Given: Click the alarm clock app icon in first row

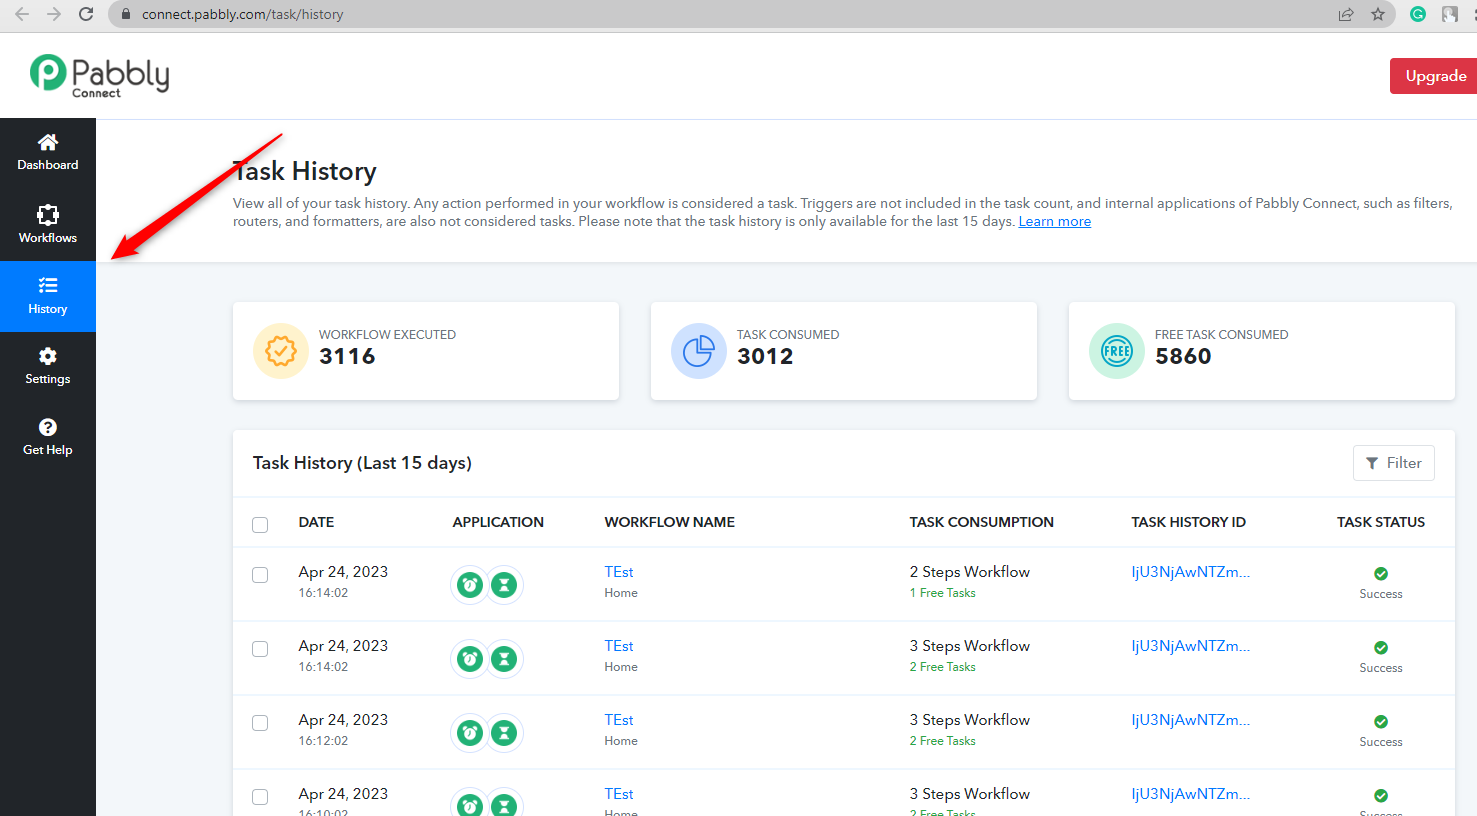Looking at the screenshot, I should tap(470, 585).
